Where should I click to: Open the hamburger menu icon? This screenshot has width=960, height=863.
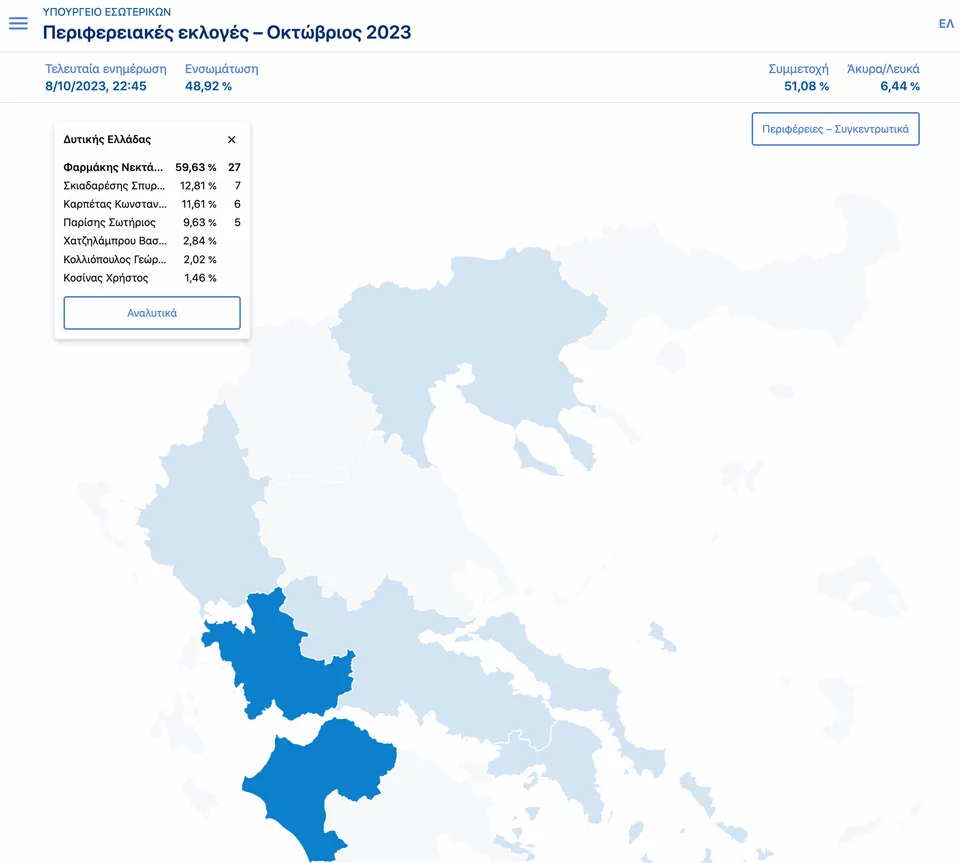(x=18, y=24)
